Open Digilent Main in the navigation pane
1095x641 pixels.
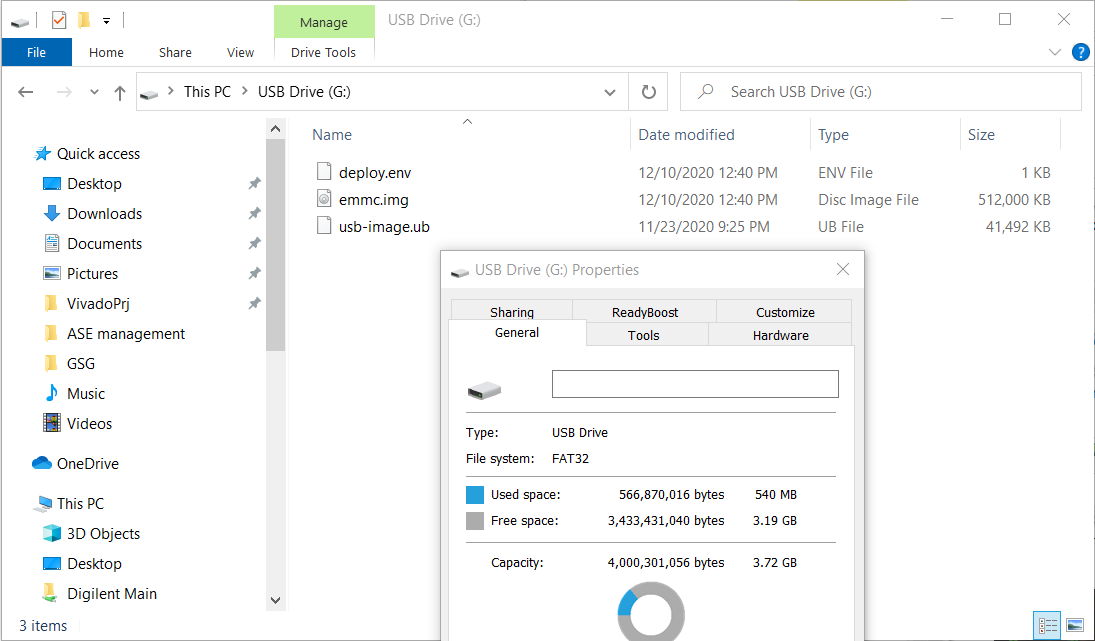tap(112, 594)
